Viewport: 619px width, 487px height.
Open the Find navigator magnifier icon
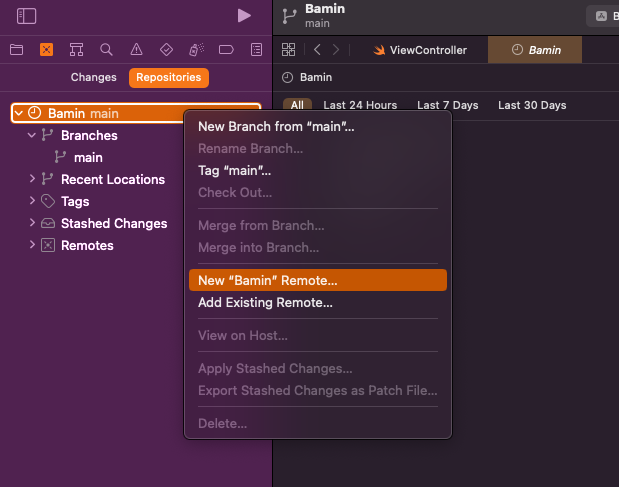(x=106, y=50)
